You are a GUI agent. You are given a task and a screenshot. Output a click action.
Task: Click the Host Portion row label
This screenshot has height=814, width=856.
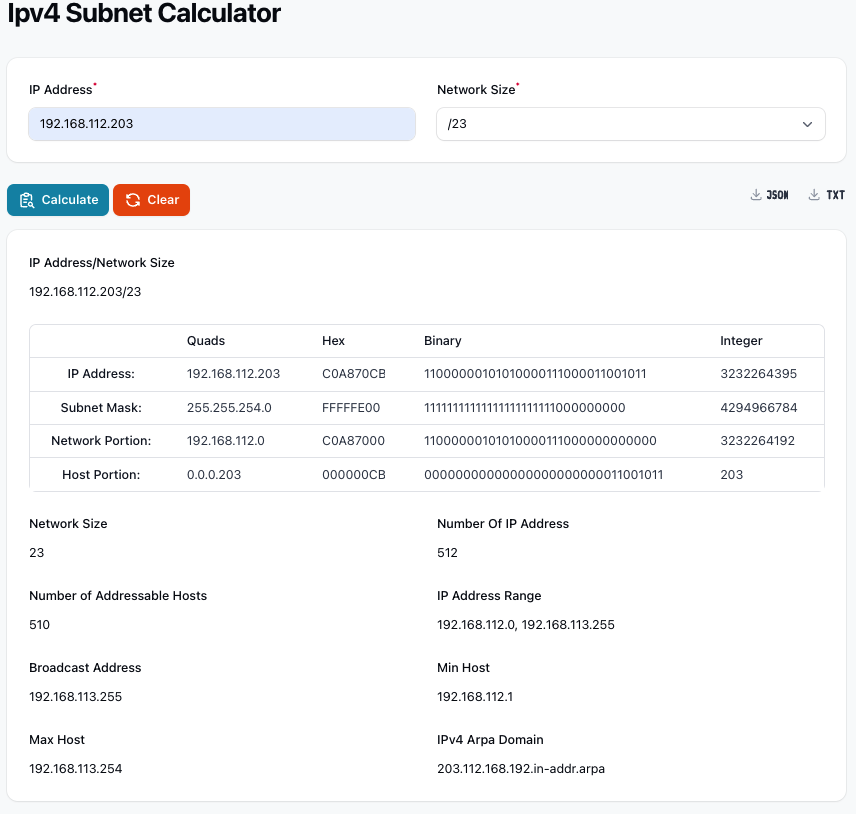(101, 475)
